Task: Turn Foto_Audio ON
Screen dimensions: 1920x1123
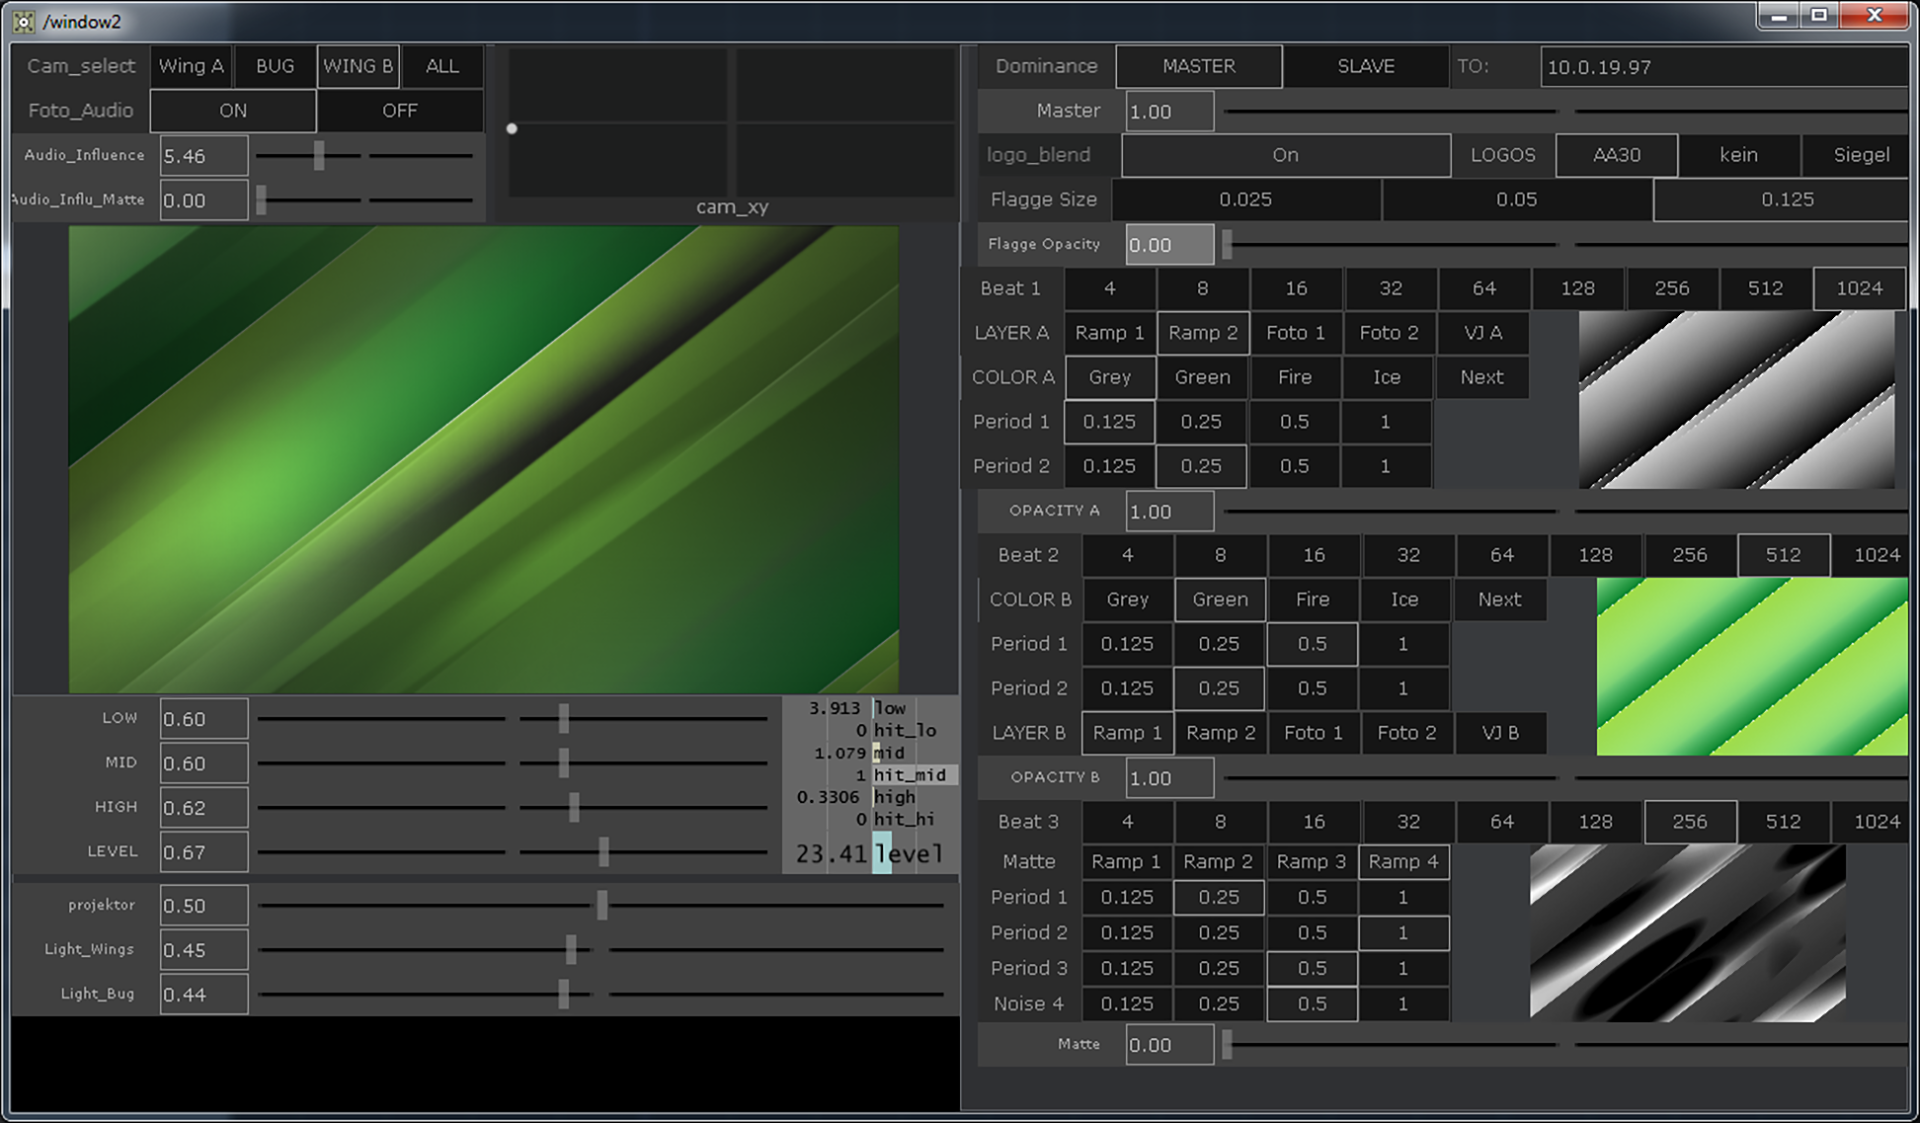Action: [x=233, y=111]
